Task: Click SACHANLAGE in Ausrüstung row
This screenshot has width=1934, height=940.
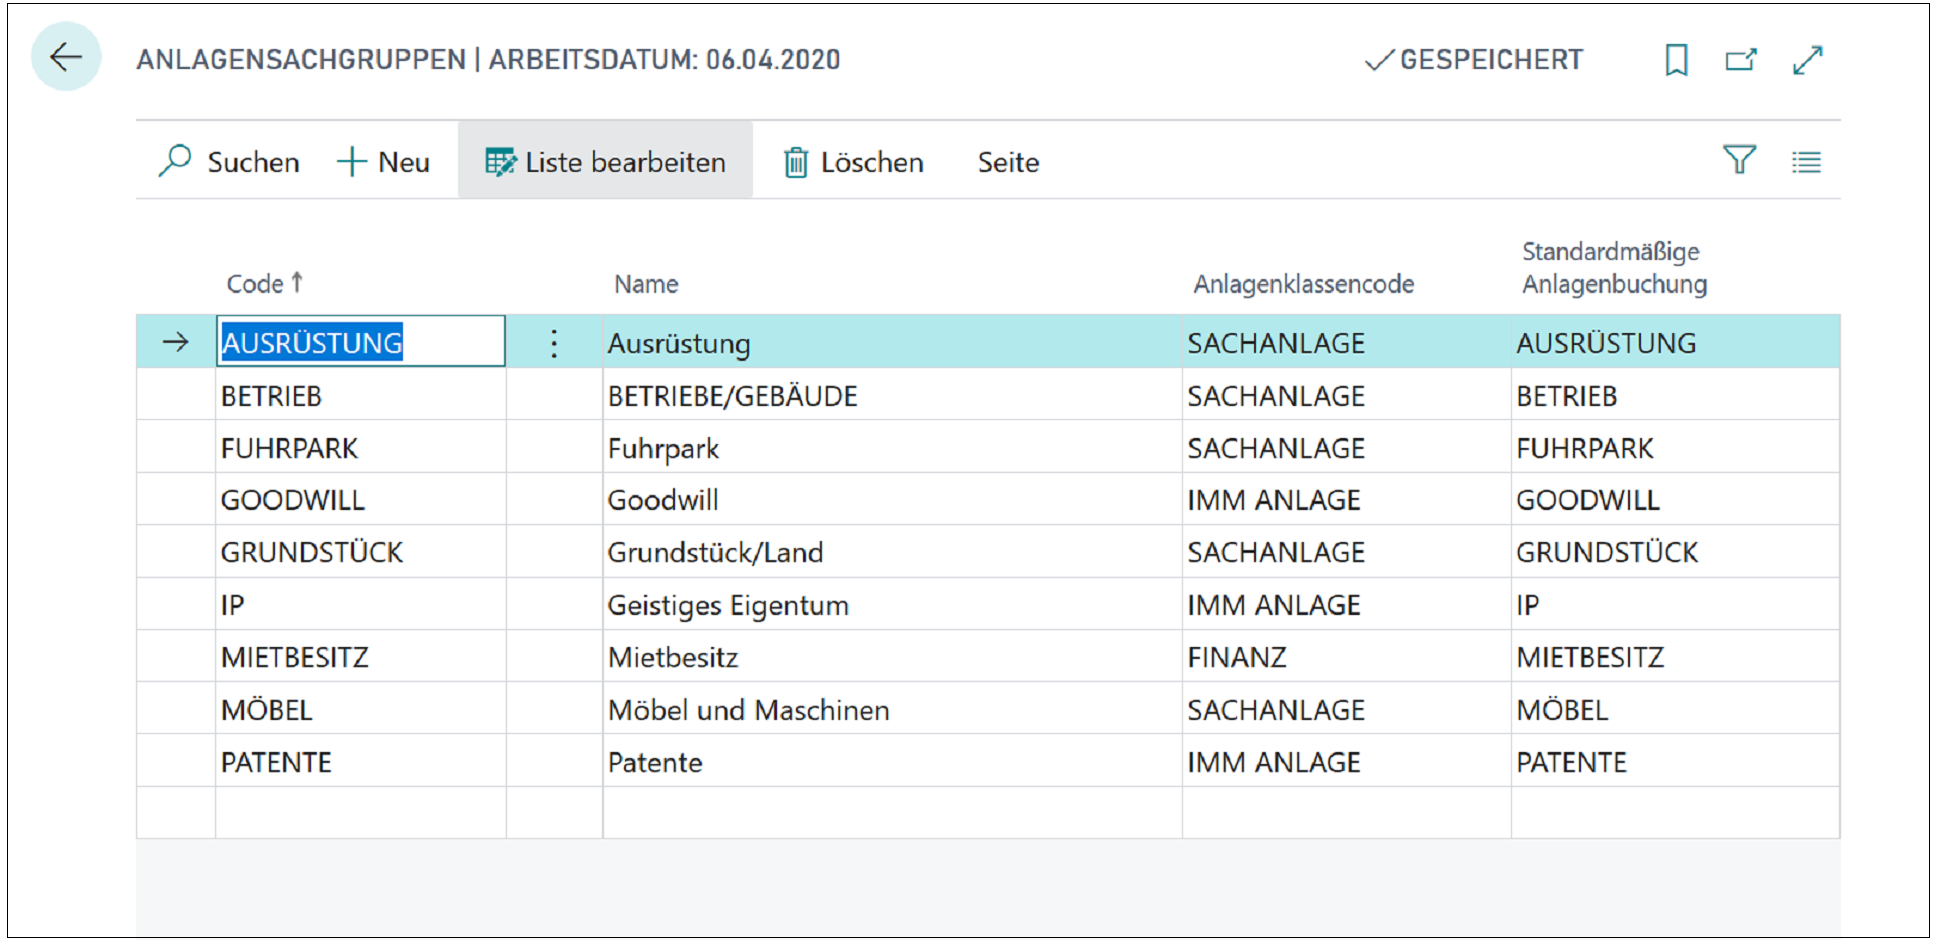Action: (x=1346, y=342)
